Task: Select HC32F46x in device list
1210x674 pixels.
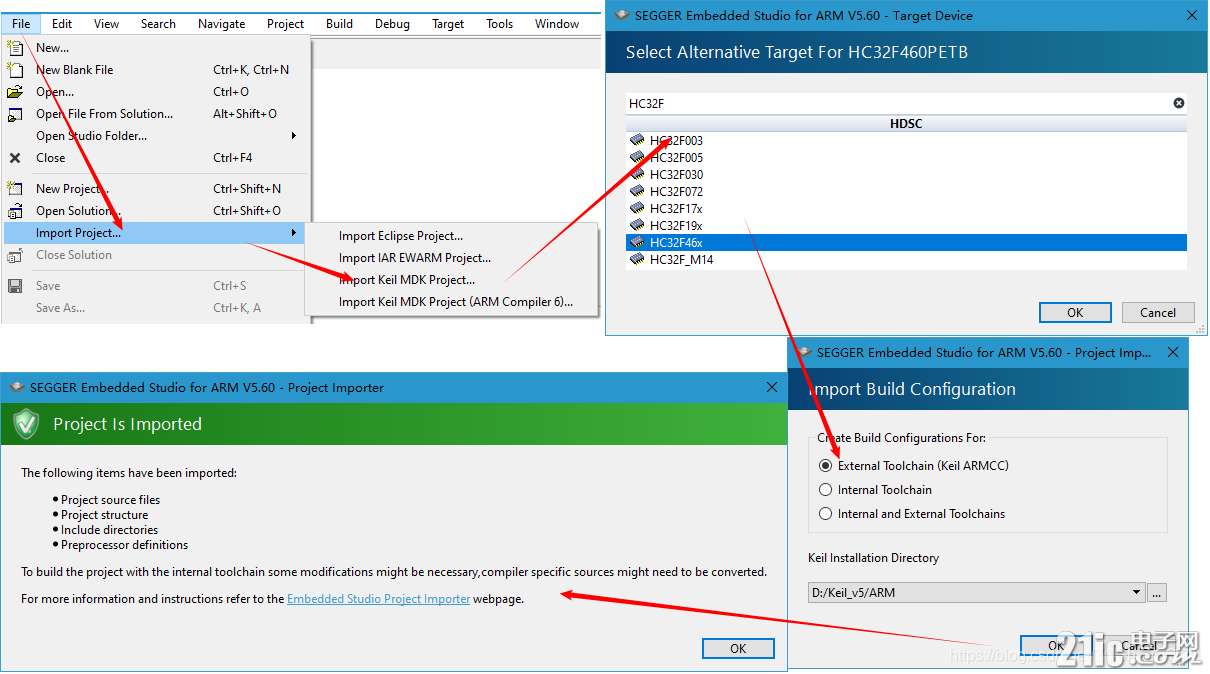Action: pos(906,243)
